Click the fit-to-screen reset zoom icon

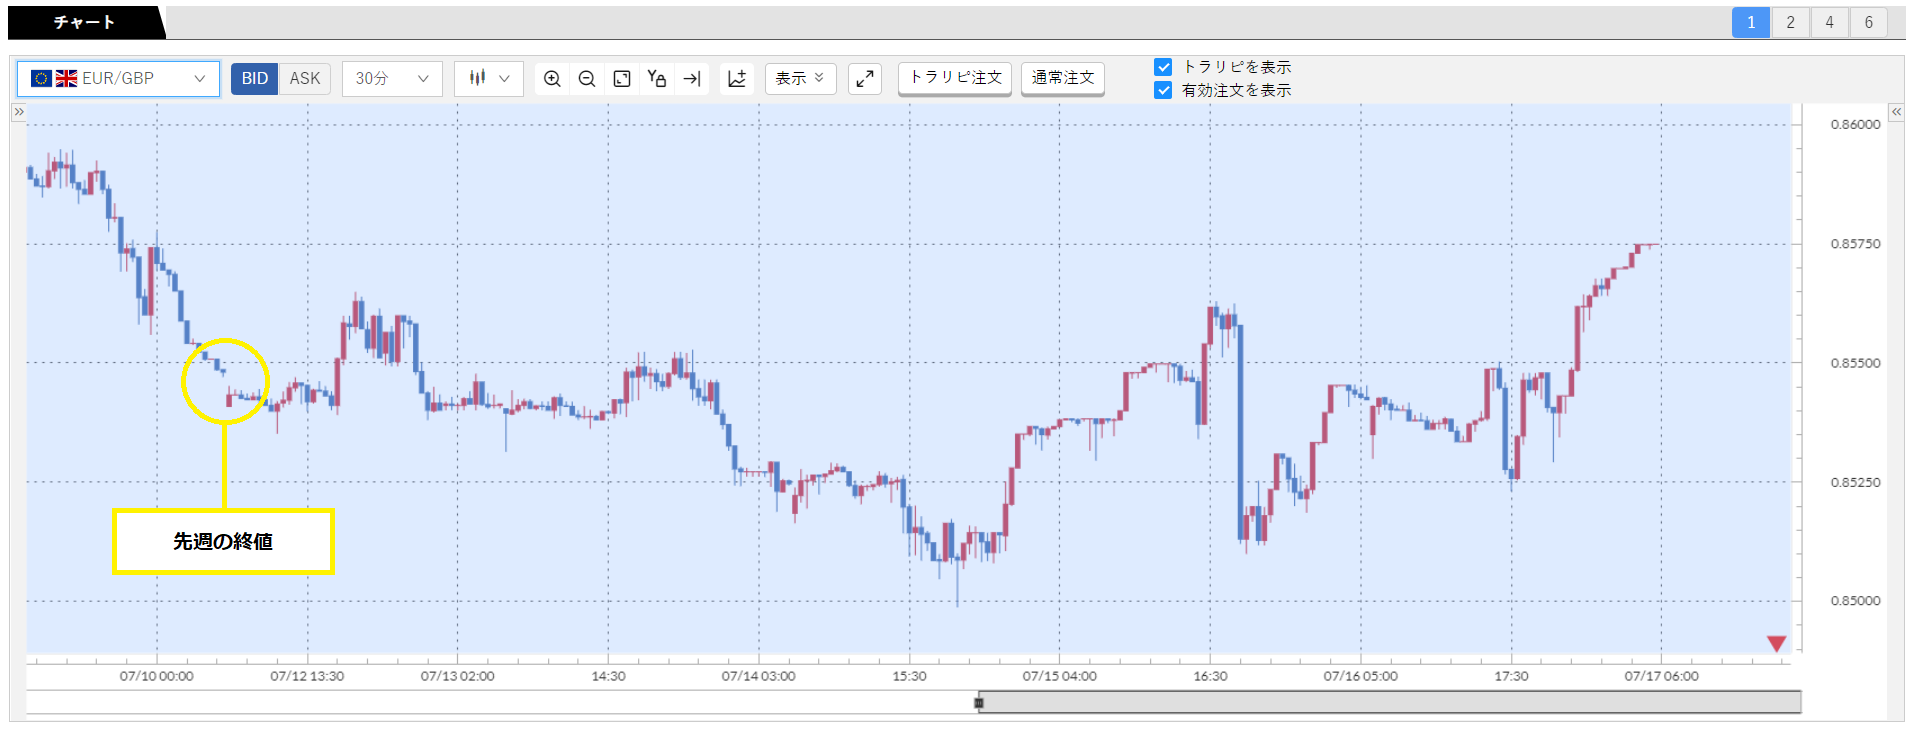click(x=622, y=78)
